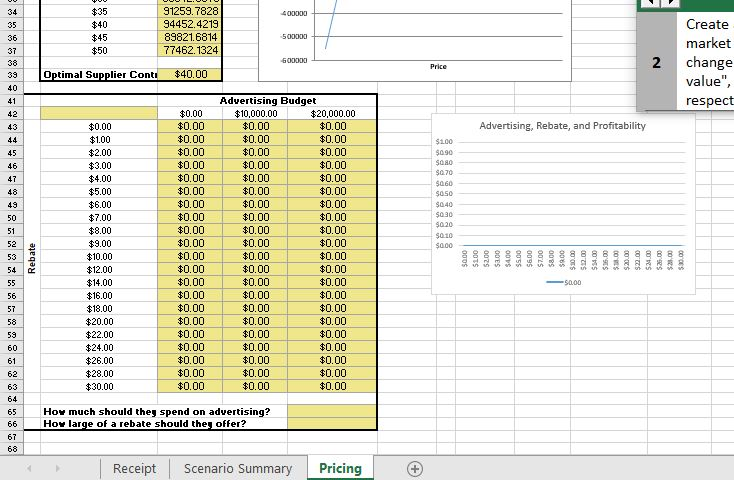Click the $0.00 legend entry of the profitability chart

[x=564, y=282]
